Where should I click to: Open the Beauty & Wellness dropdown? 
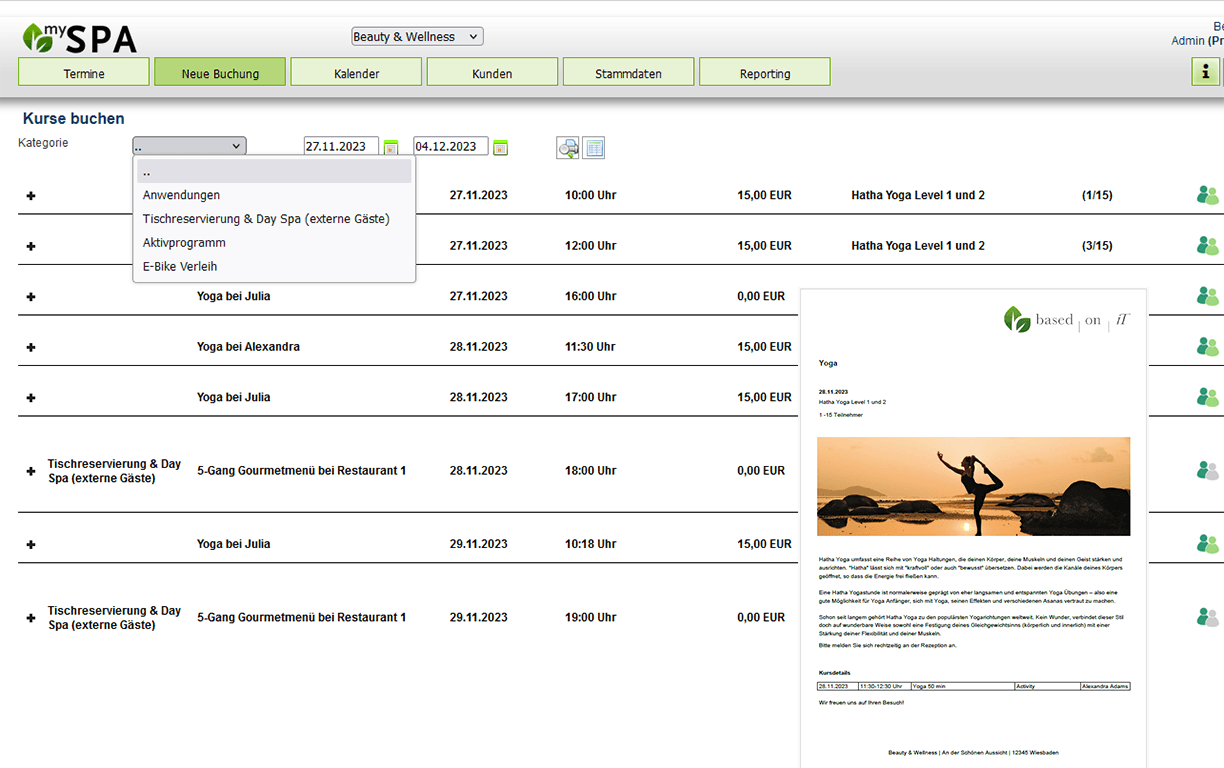[416, 36]
